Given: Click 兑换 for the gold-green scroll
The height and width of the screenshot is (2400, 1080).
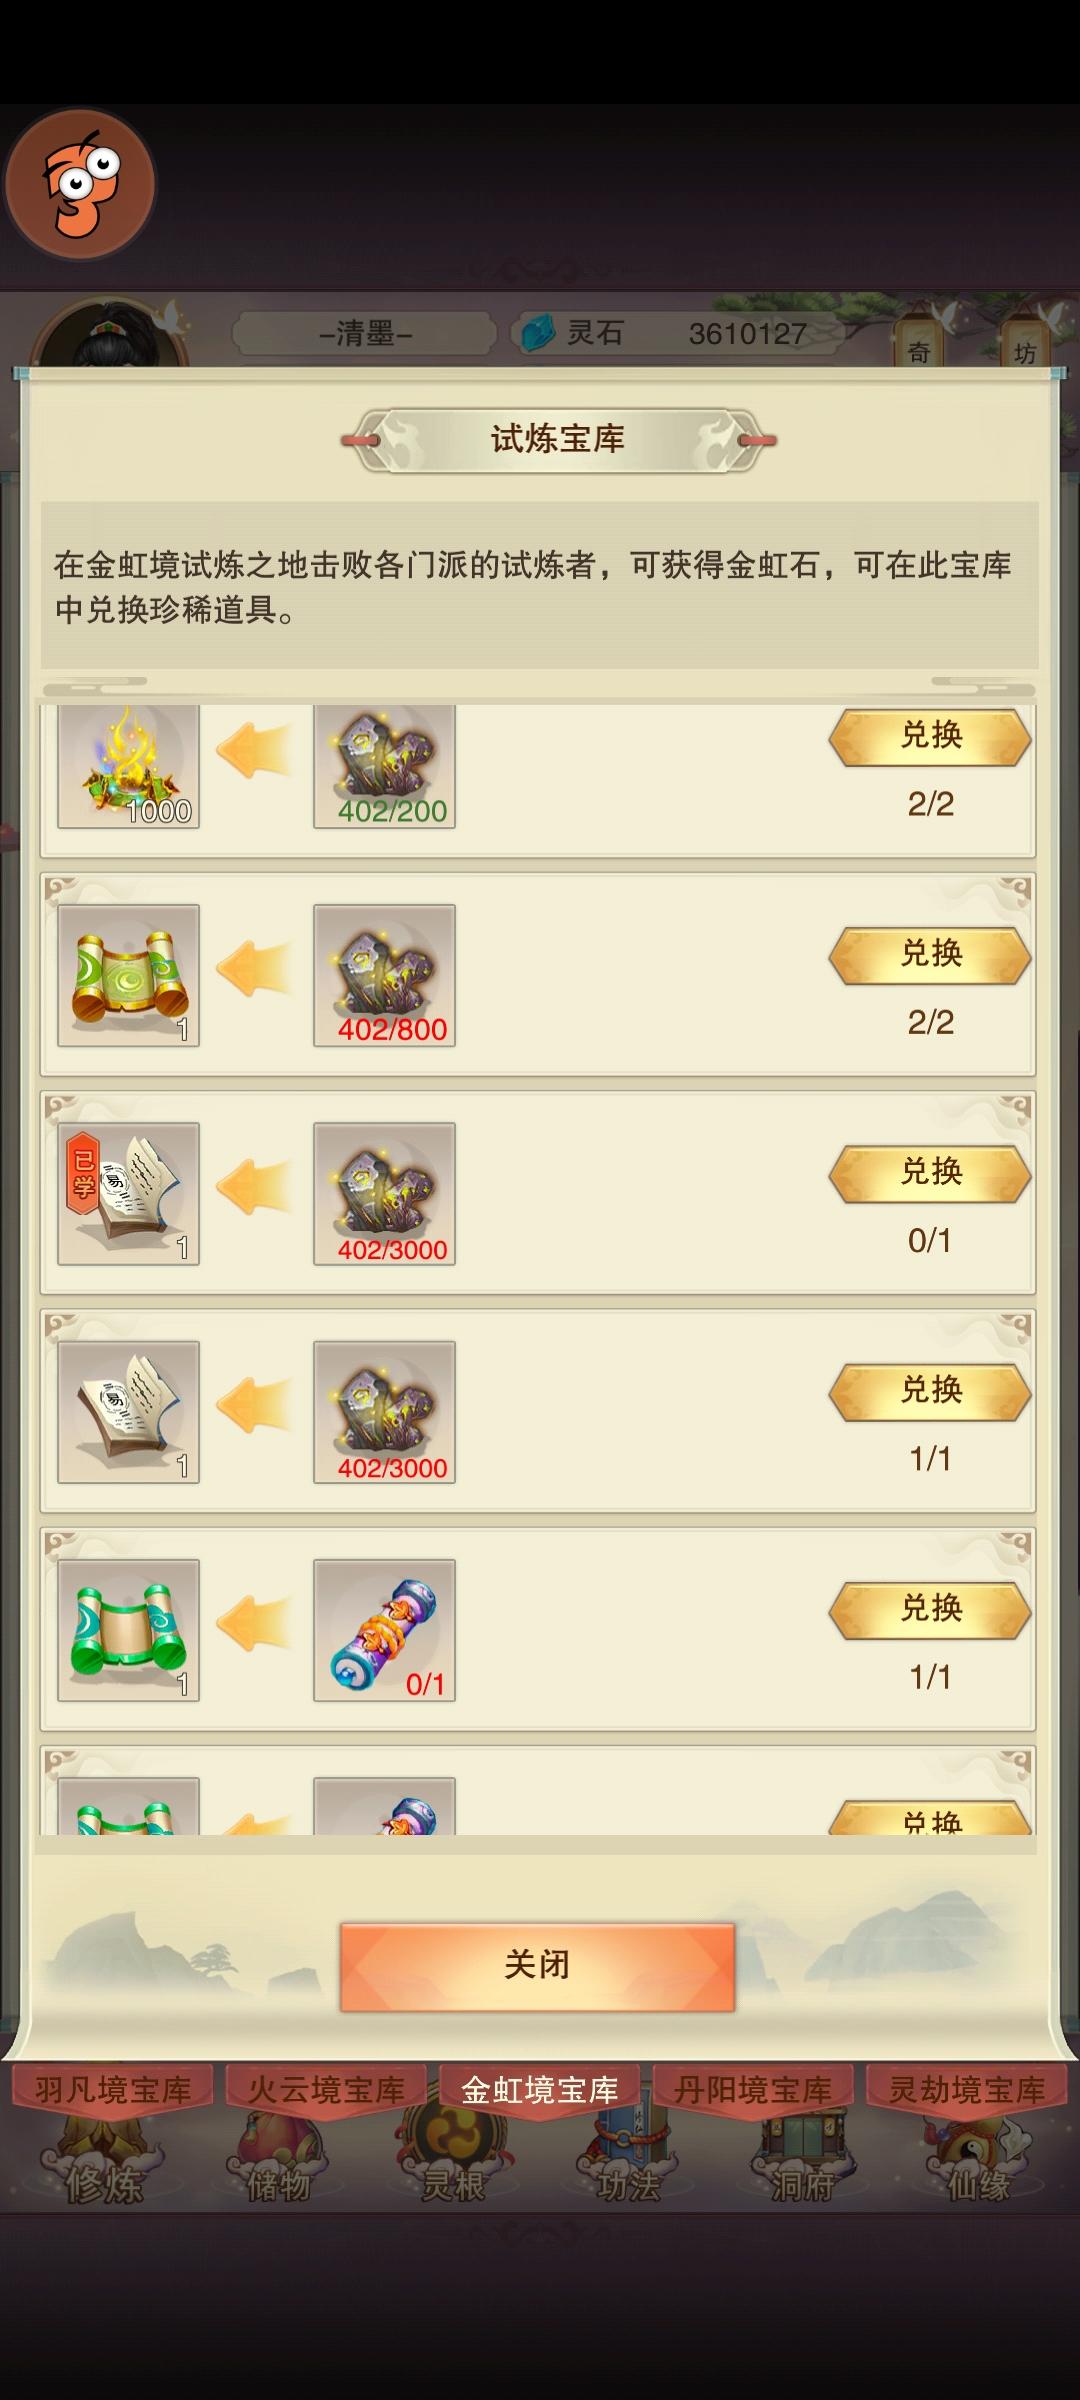Looking at the screenshot, I should [930, 955].
